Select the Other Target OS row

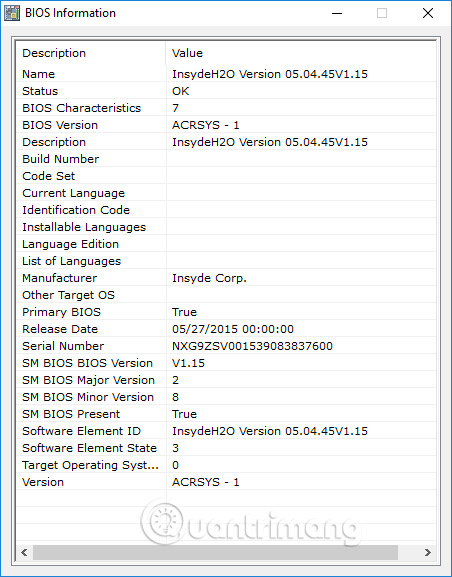[226, 295]
